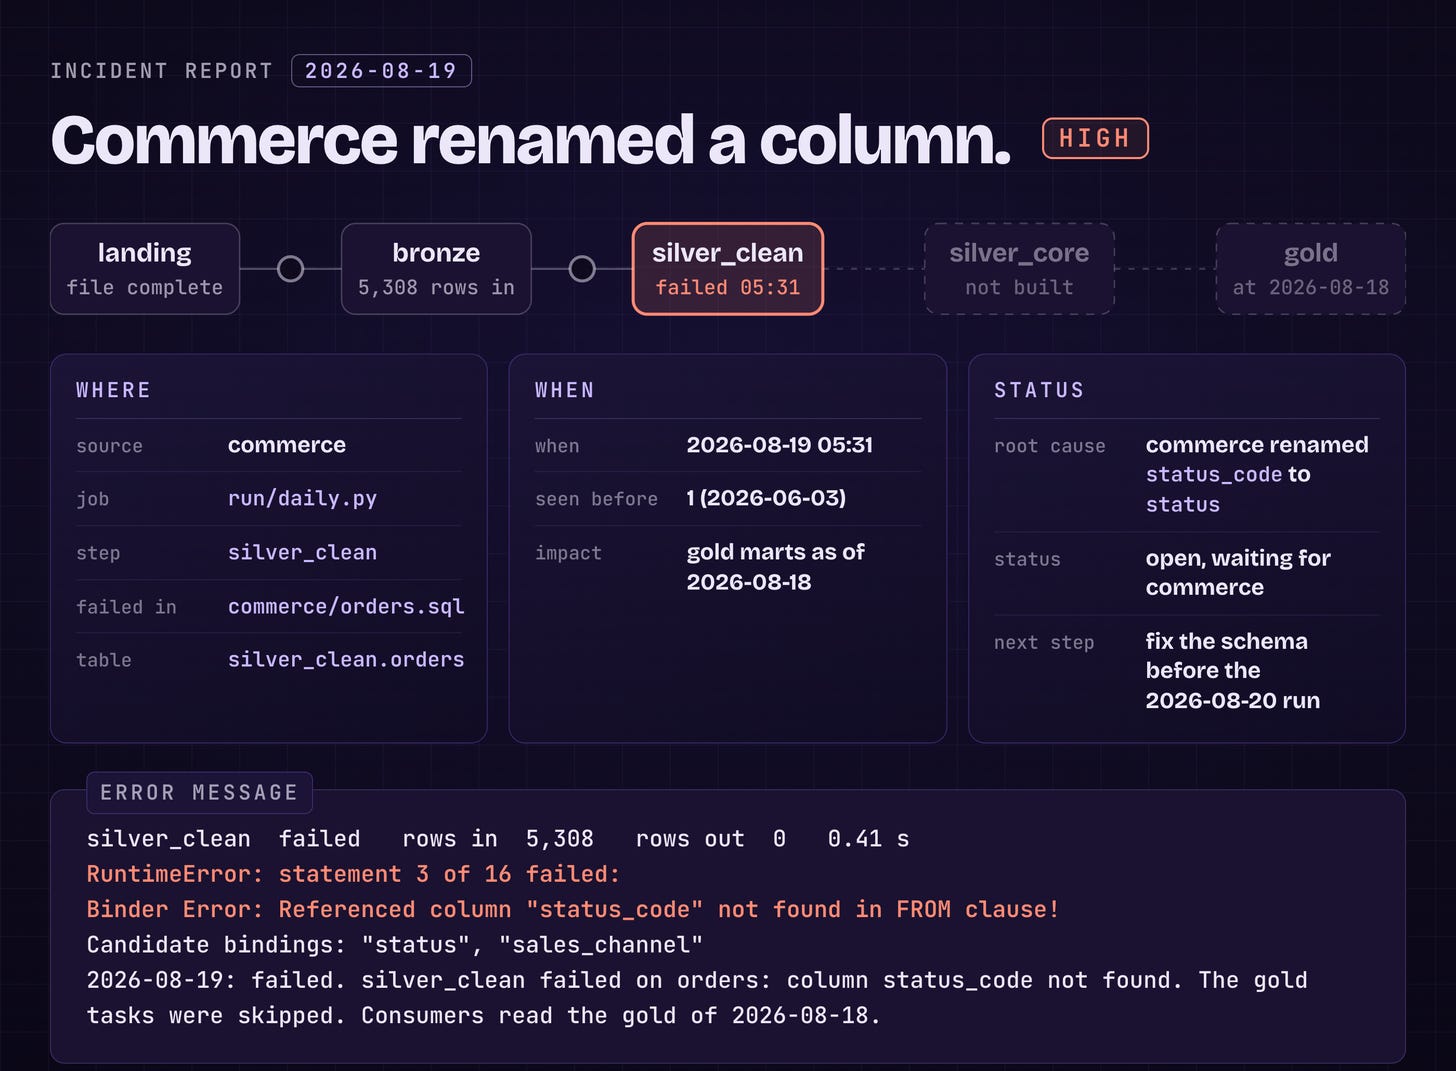Click the Binder Error line
Screen dimensions: 1456x1071
point(573,909)
